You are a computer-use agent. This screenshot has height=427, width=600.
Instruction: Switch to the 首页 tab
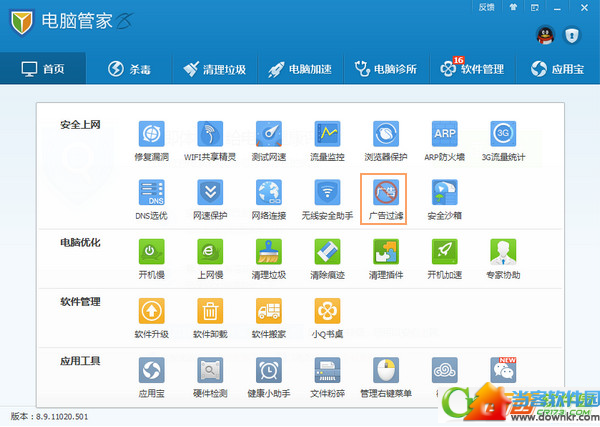(x=43, y=68)
